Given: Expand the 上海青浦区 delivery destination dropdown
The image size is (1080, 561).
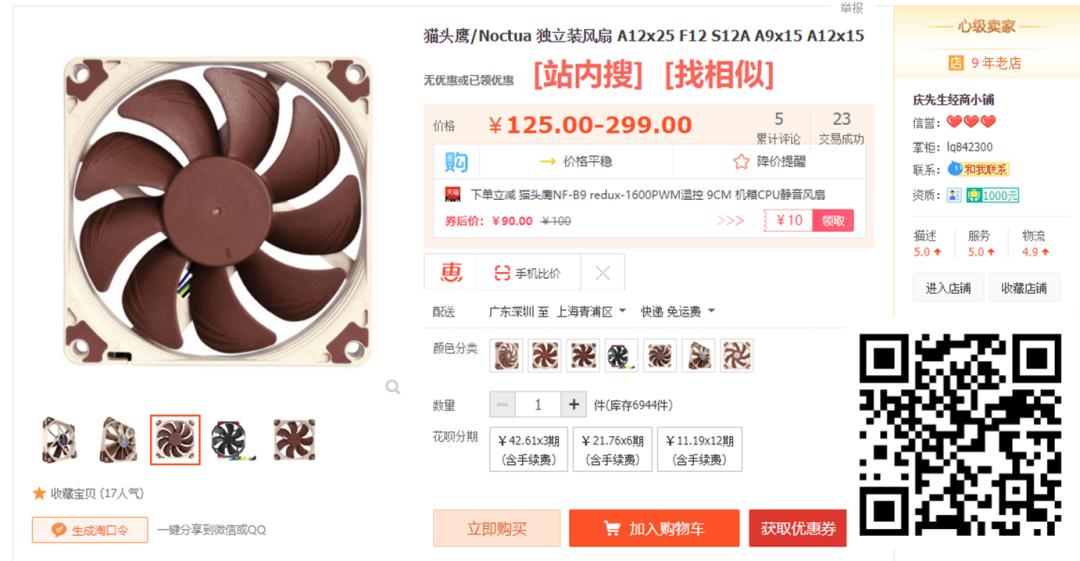Looking at the screenshot, I should tap(592, 312).
